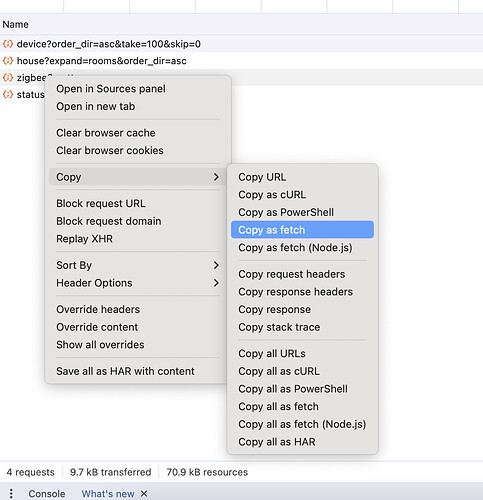Choose Show all overrides

click(x=138, y=345)
